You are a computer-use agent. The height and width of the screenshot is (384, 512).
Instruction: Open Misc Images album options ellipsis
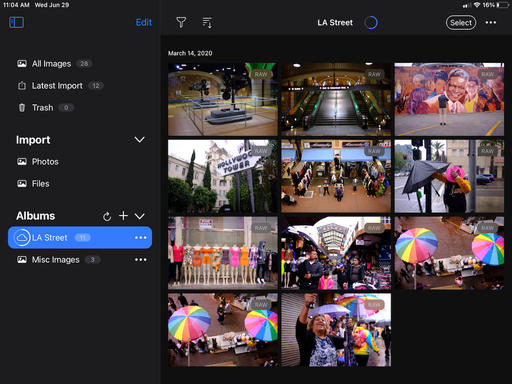point(141,260)
